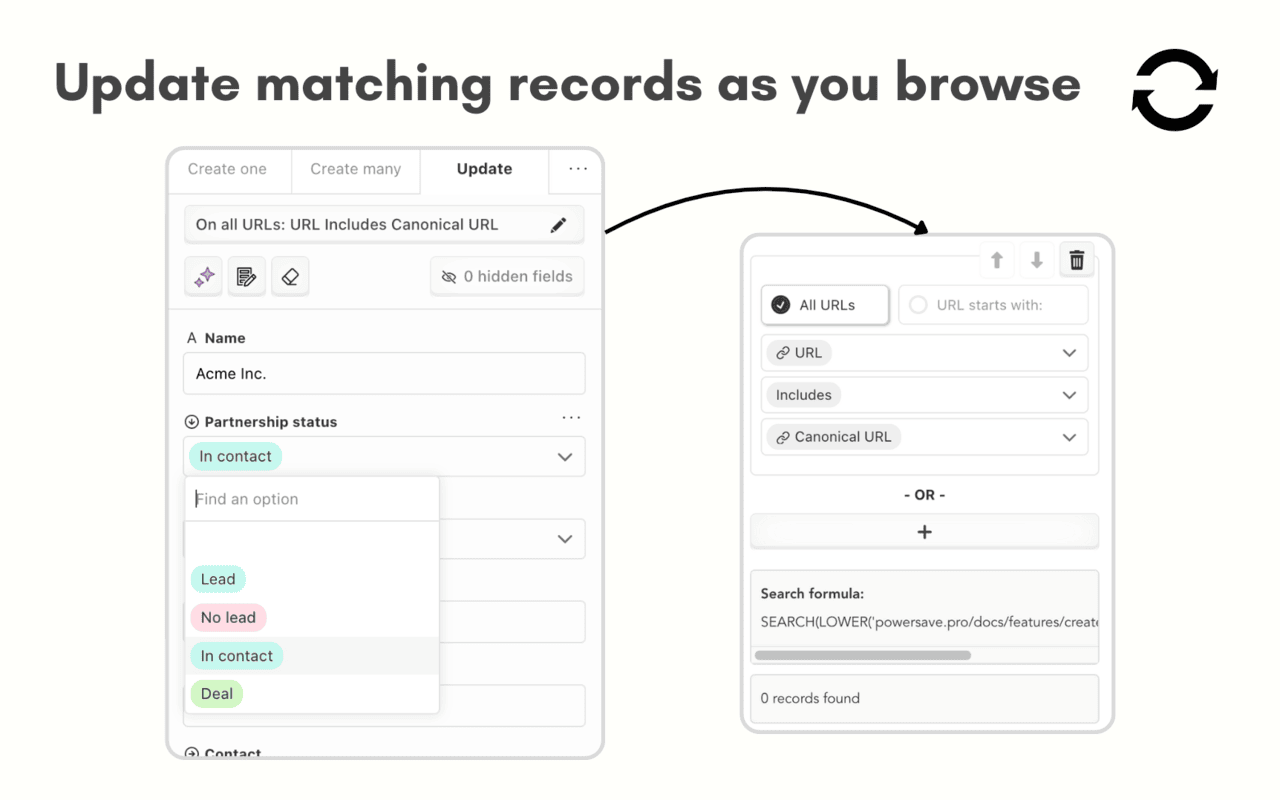Click the pencil icon to edit rule

pyautogui.click(x=558, y=225)
